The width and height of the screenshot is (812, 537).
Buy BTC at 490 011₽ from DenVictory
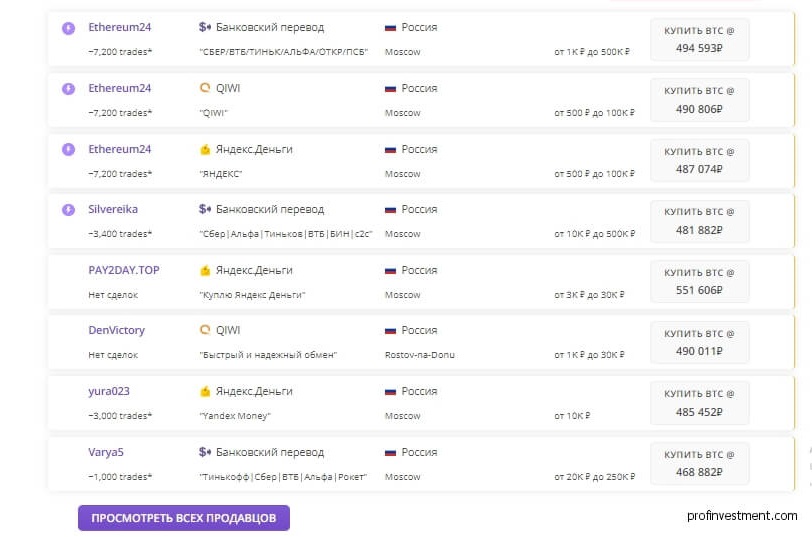click(x=699, y=342)
